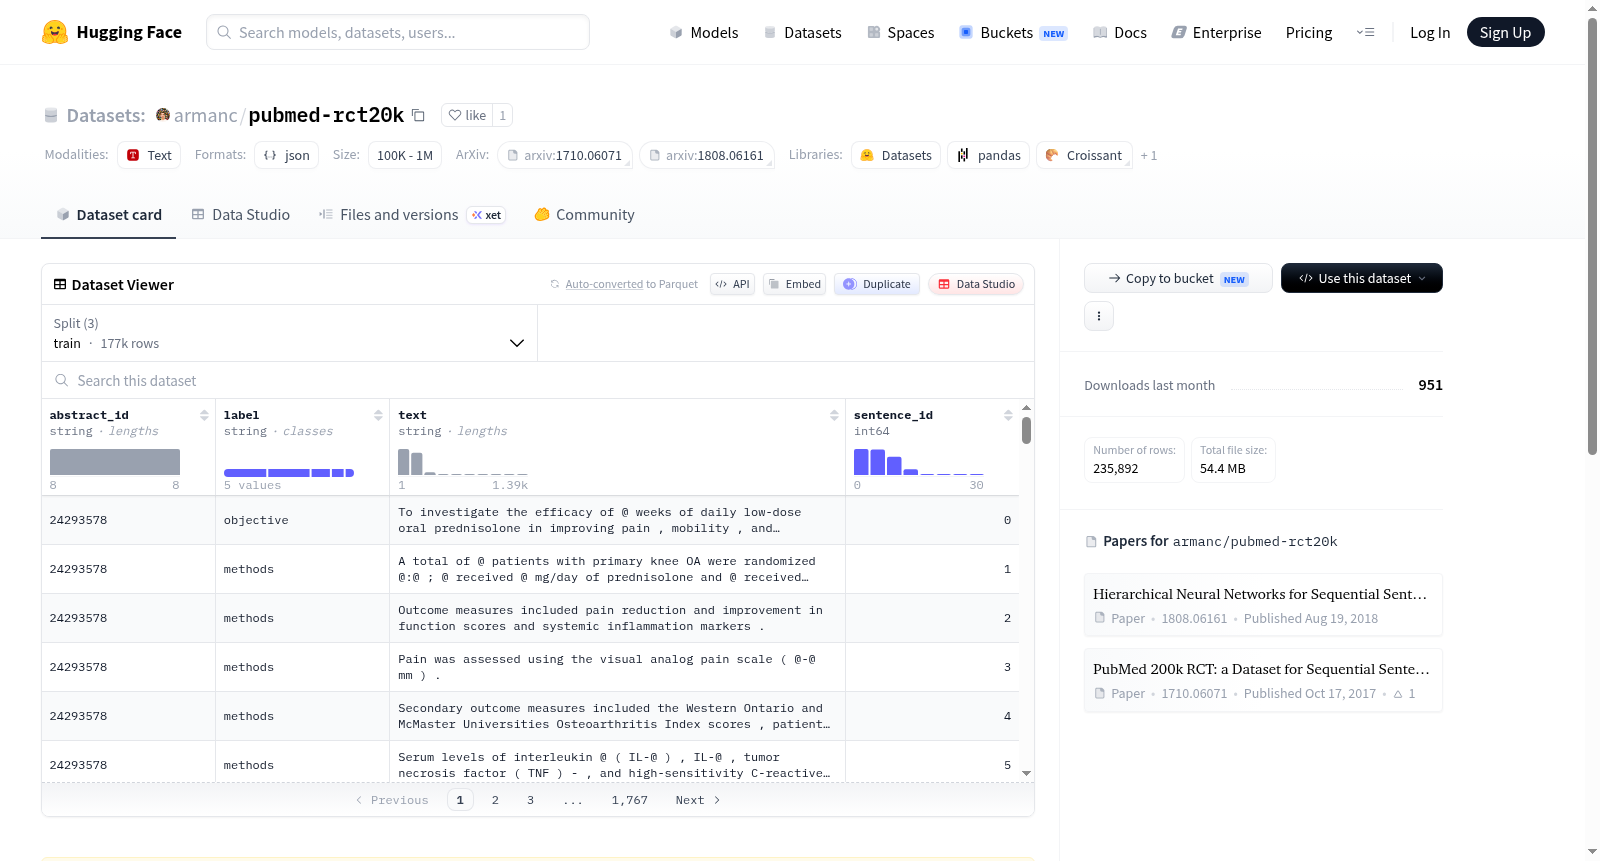
Task: Open the Models page
Action: coord(703,33)
